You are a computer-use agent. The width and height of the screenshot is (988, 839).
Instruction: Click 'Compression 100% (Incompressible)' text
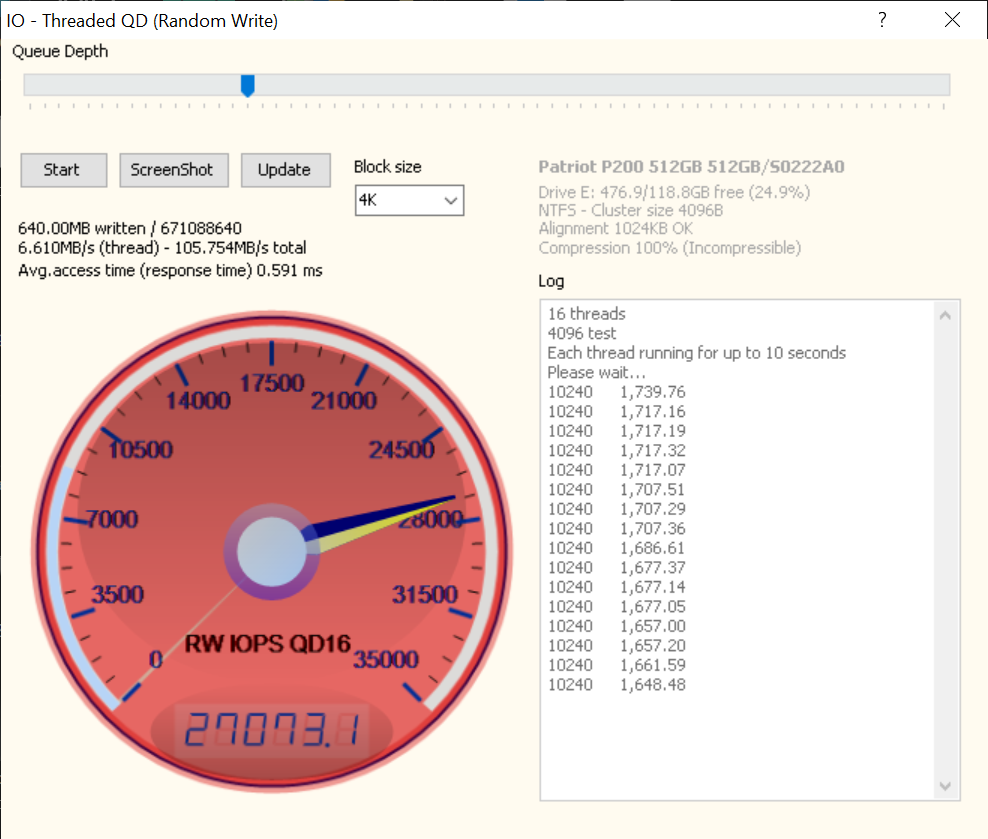point(670,248)
